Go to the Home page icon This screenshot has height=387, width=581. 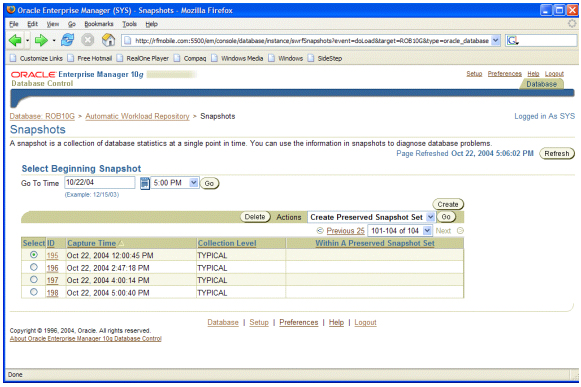[x=108, y=40]
